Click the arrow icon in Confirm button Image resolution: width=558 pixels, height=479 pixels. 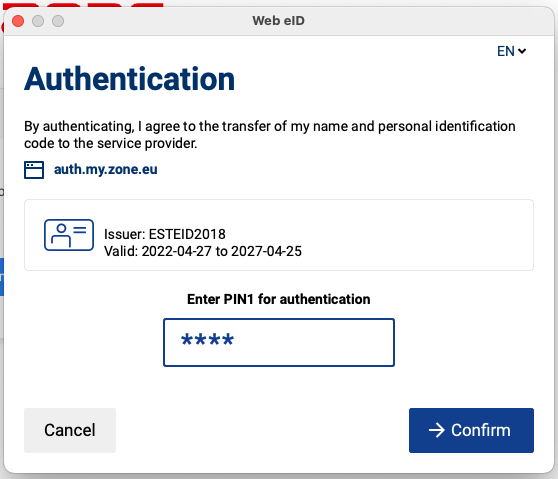[436, 430]
